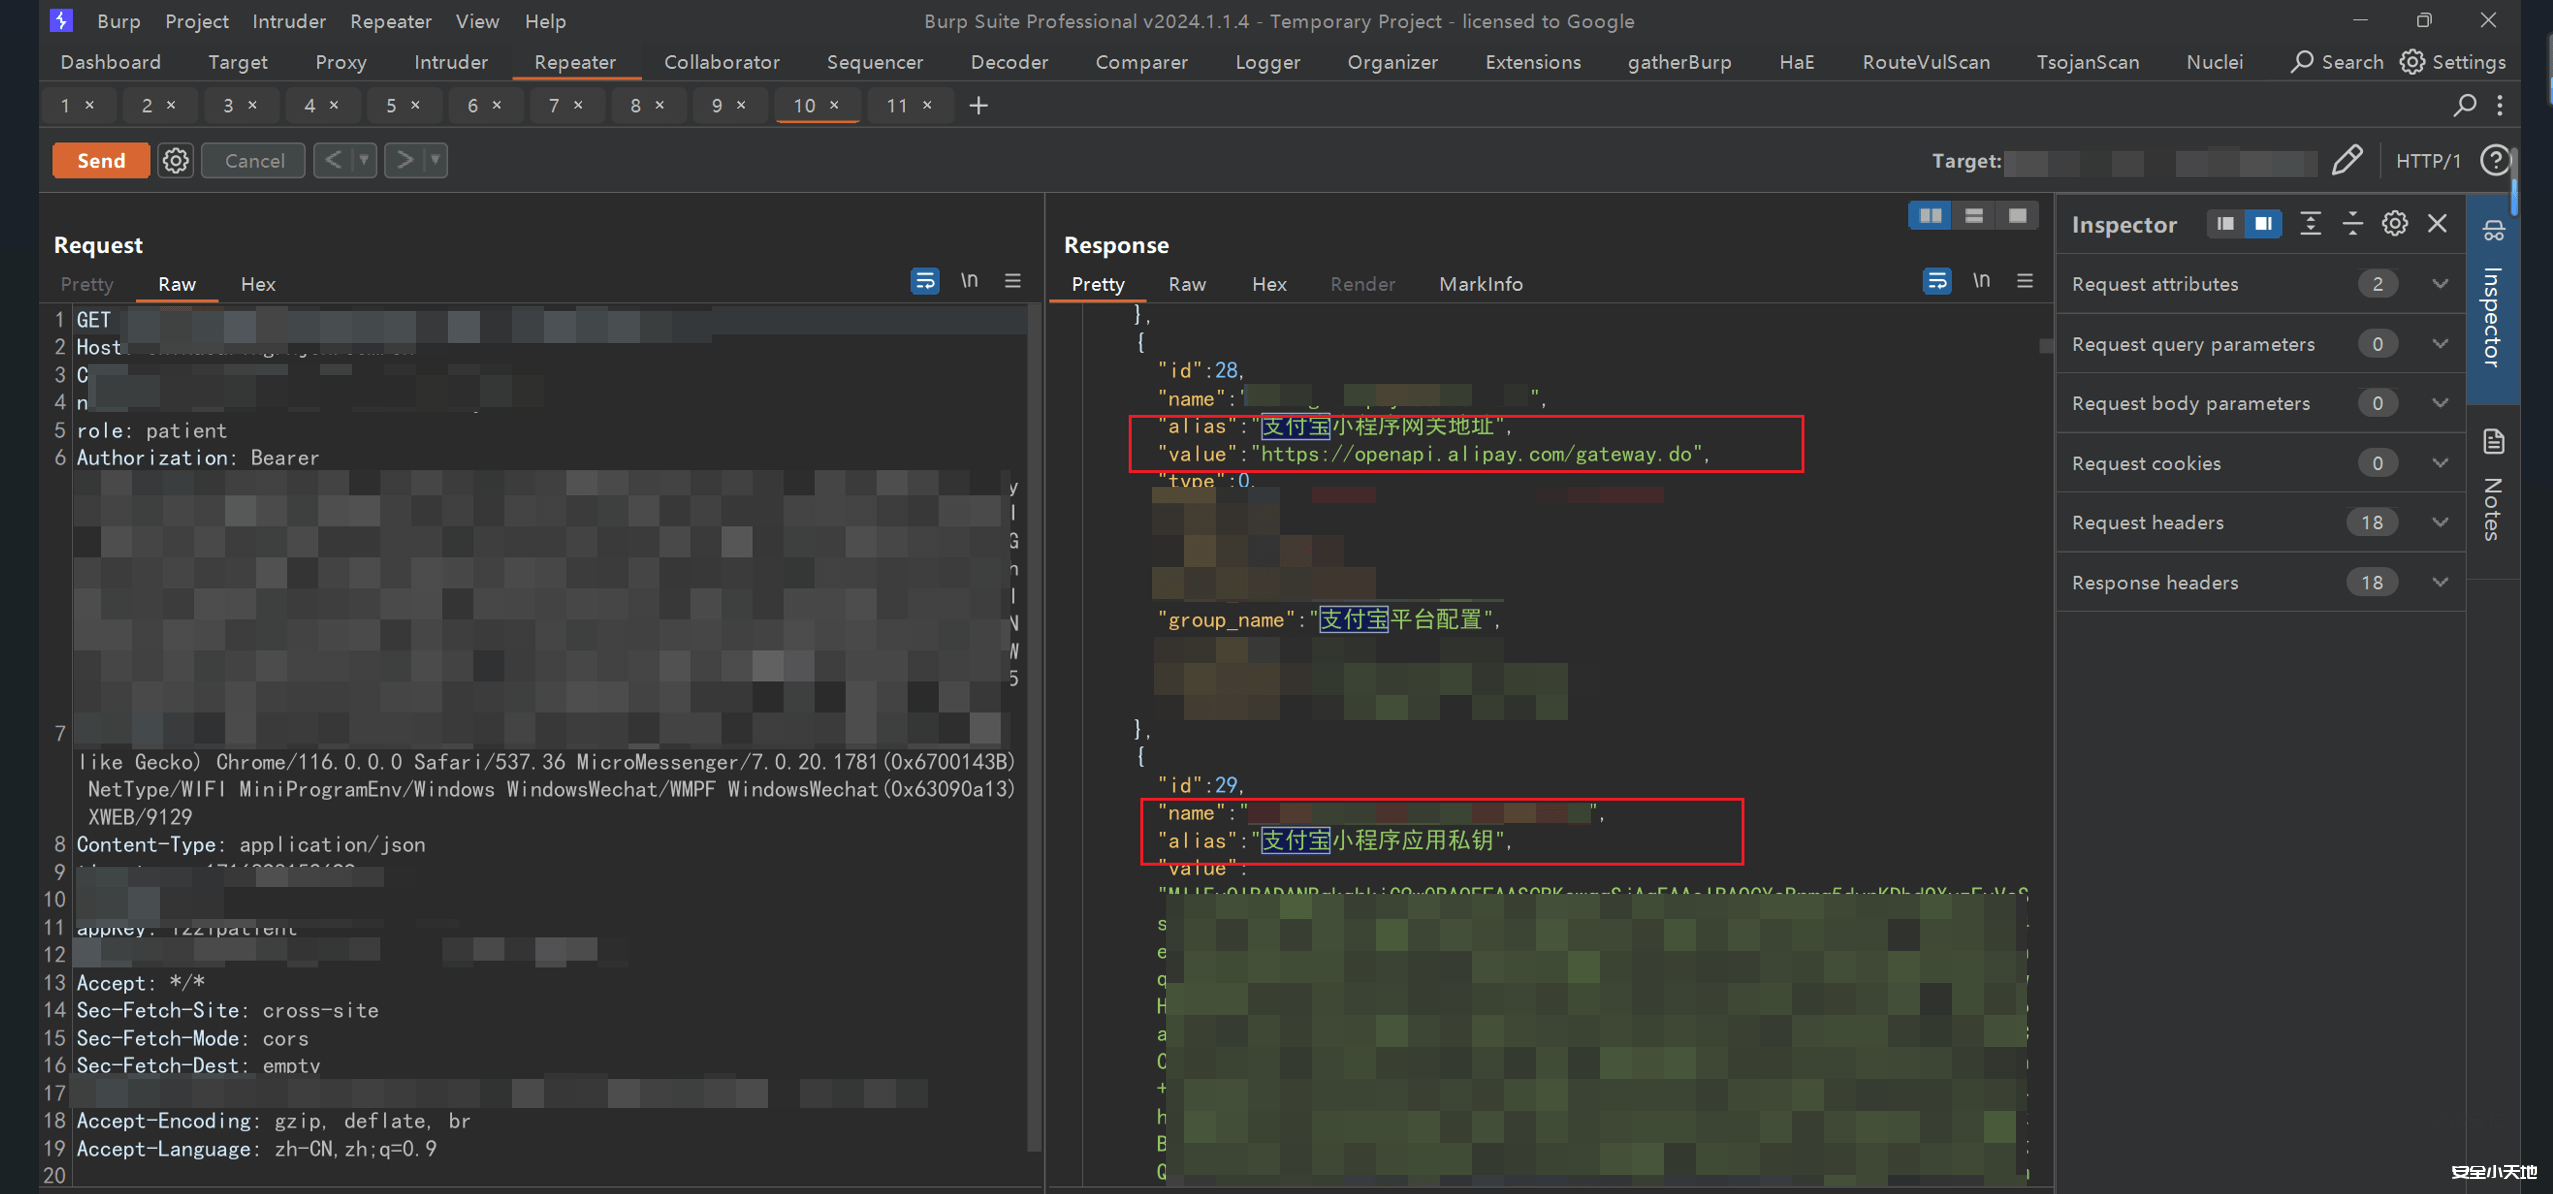The height and width of the screenshot is (1194, 2553).
Task: Click the send options gear icon
Action: (176, 160)
